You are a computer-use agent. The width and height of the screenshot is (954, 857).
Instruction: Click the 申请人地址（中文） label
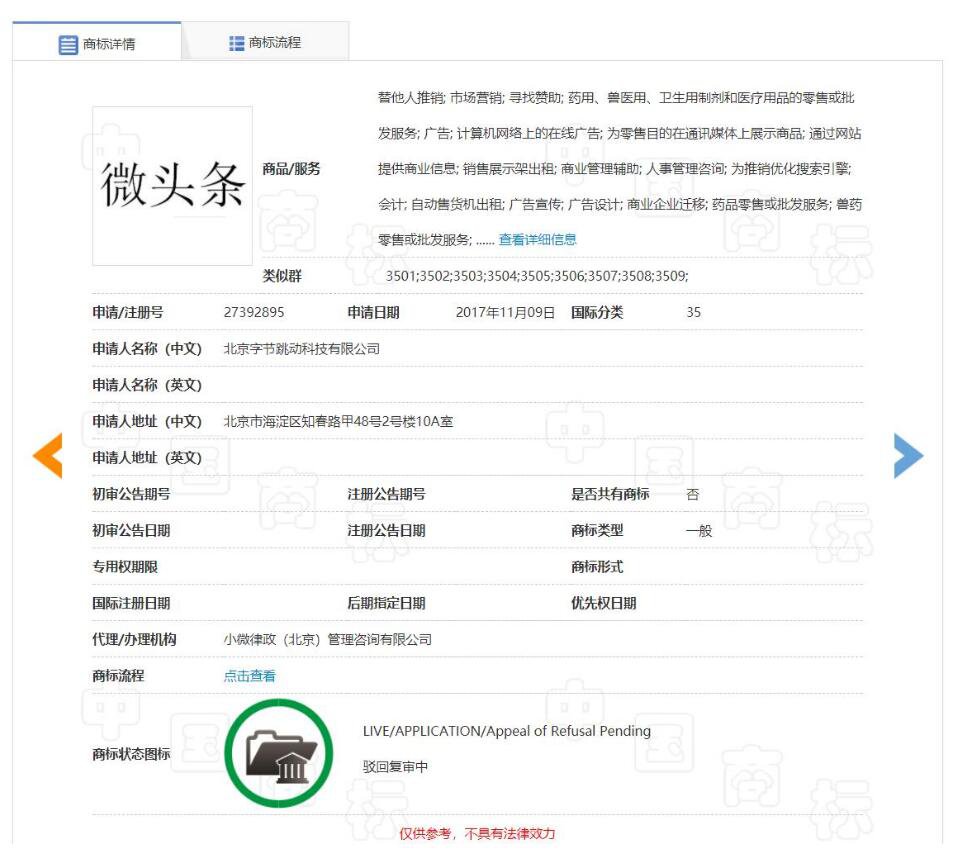(147, 422)
